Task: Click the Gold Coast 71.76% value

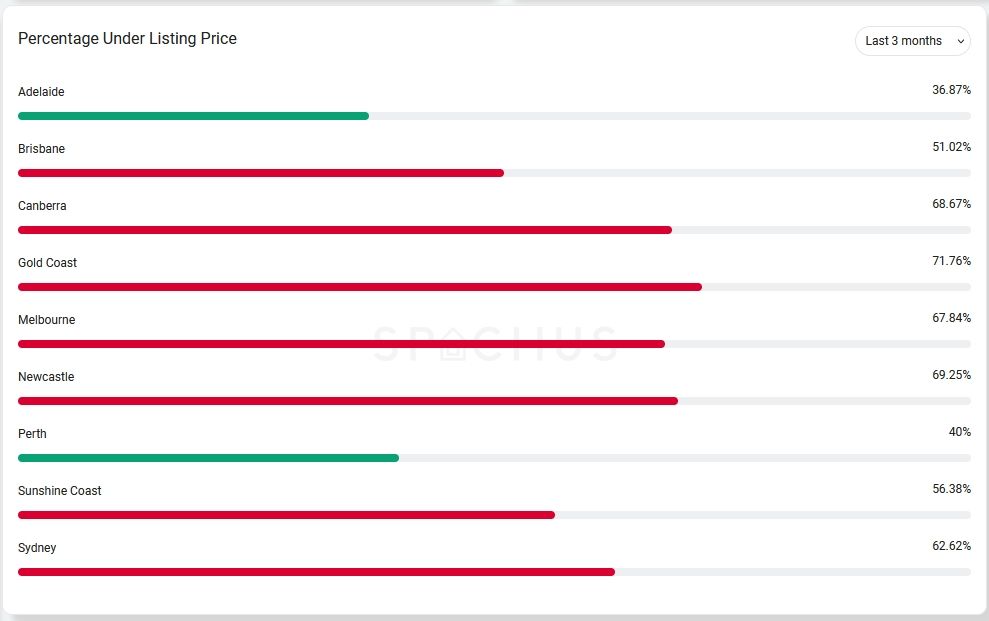Action: pyautogui.click(x=951, y=261)
